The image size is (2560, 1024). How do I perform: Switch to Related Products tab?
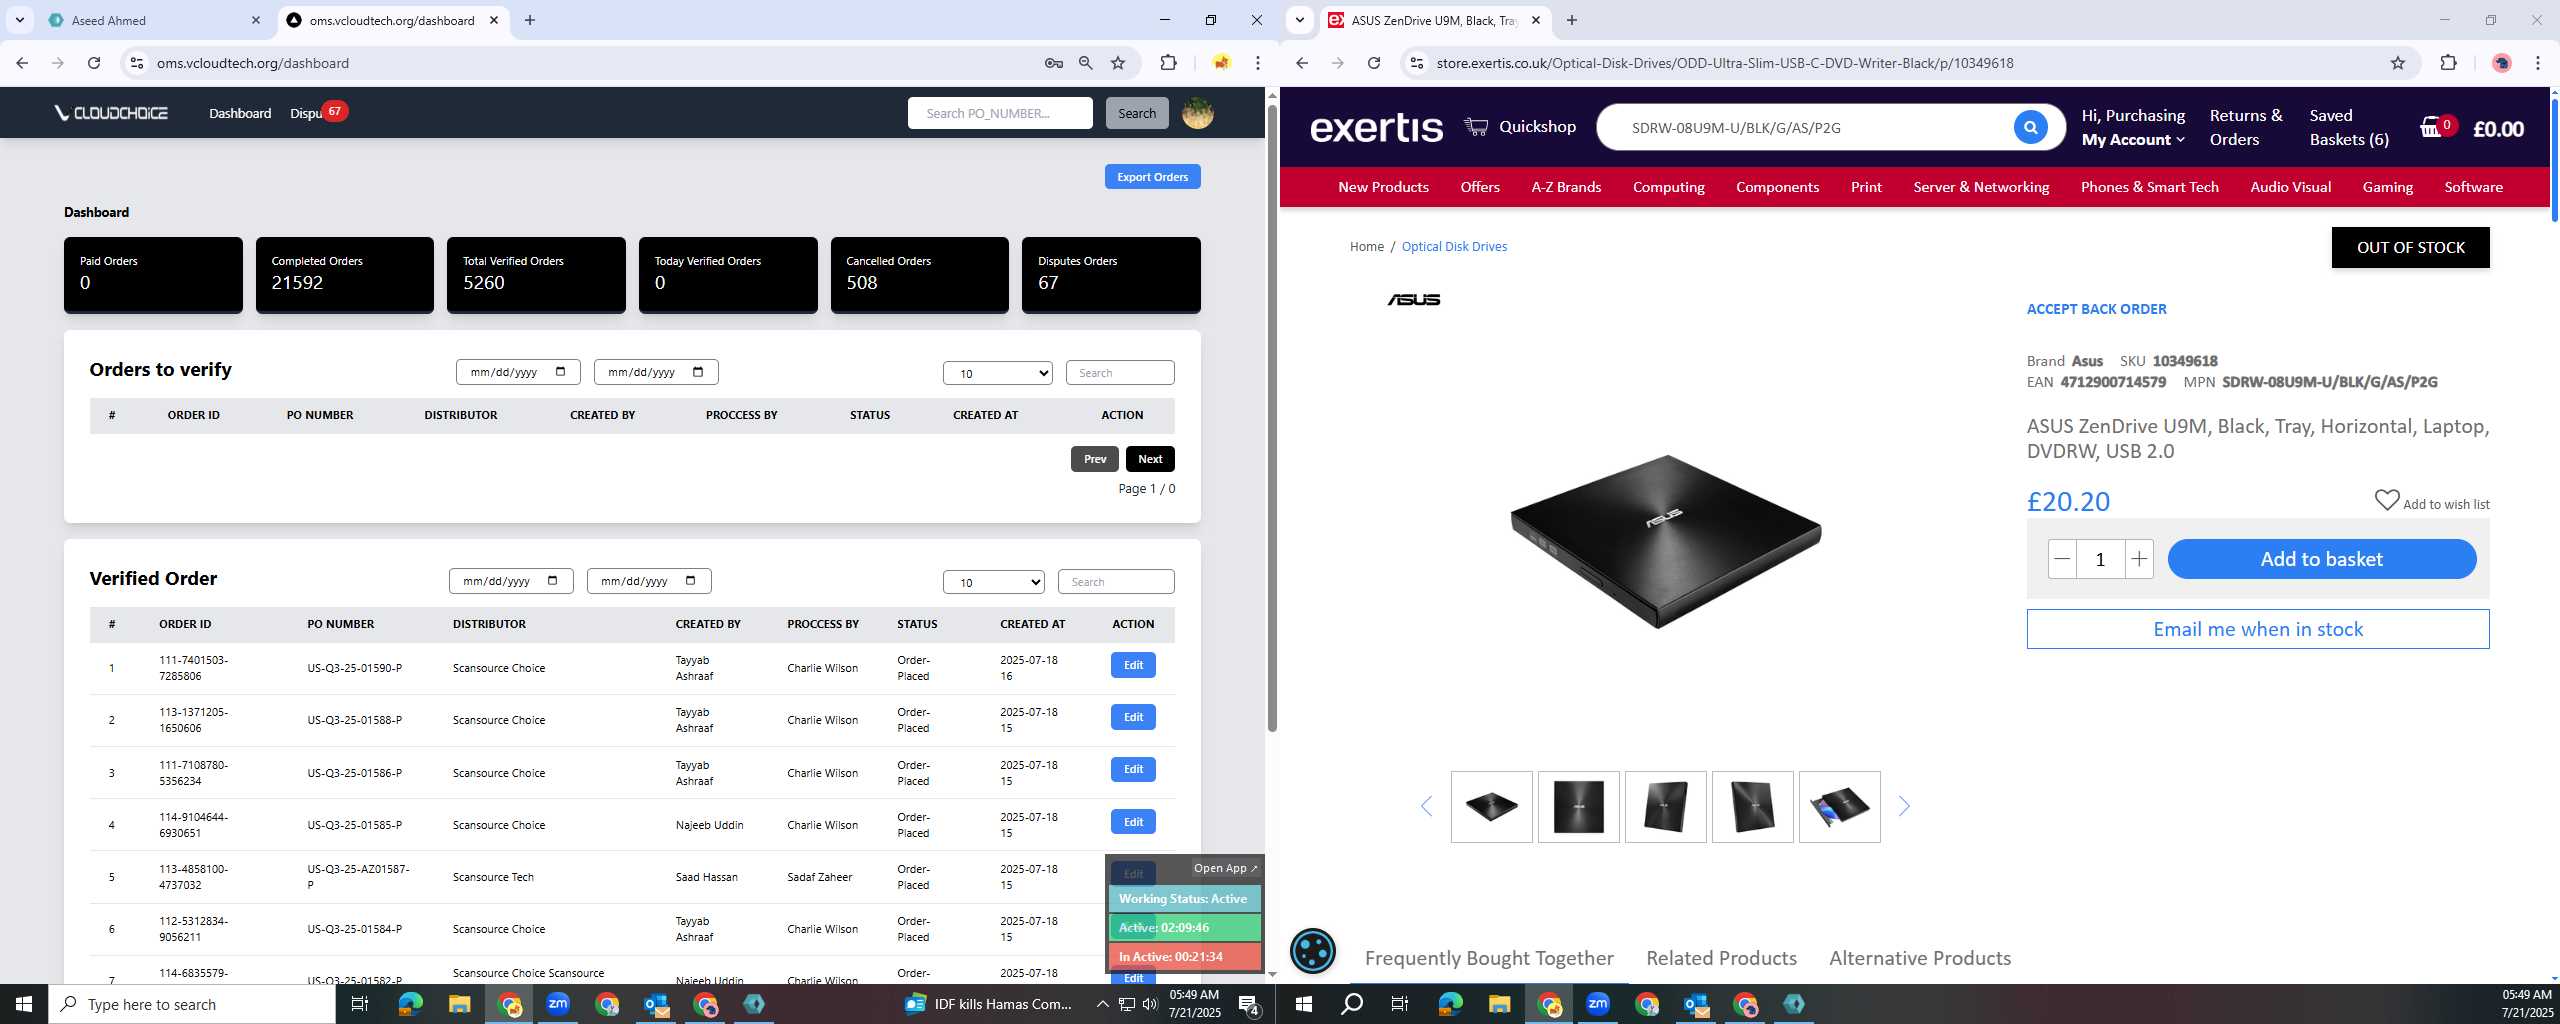1721,958
